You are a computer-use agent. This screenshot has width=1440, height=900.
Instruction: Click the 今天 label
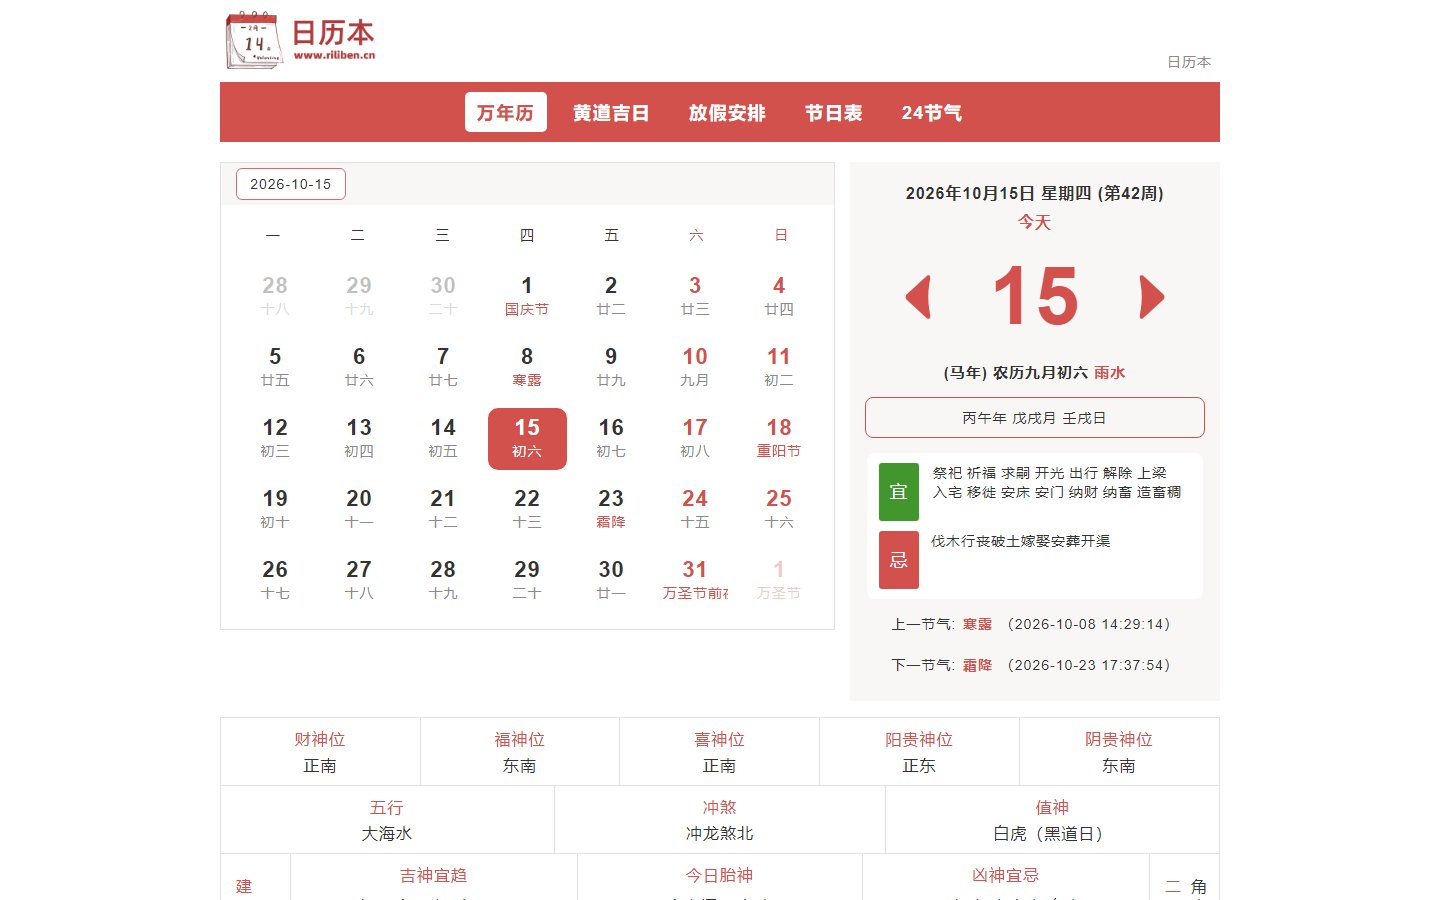click(1035, 222)
